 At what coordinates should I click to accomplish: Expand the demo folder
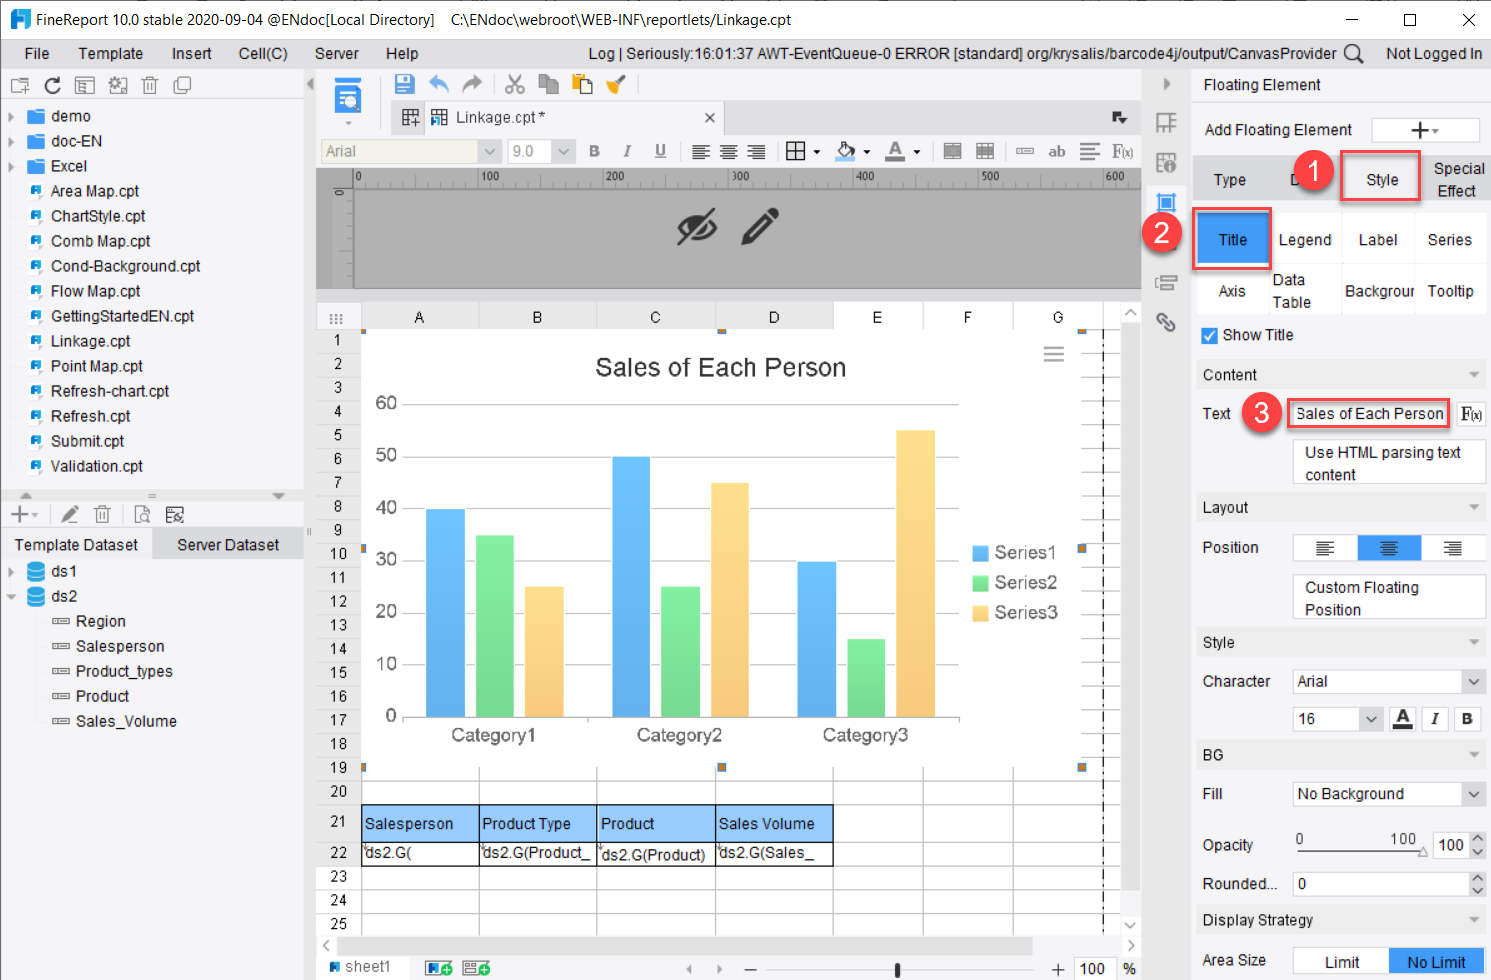11,117
